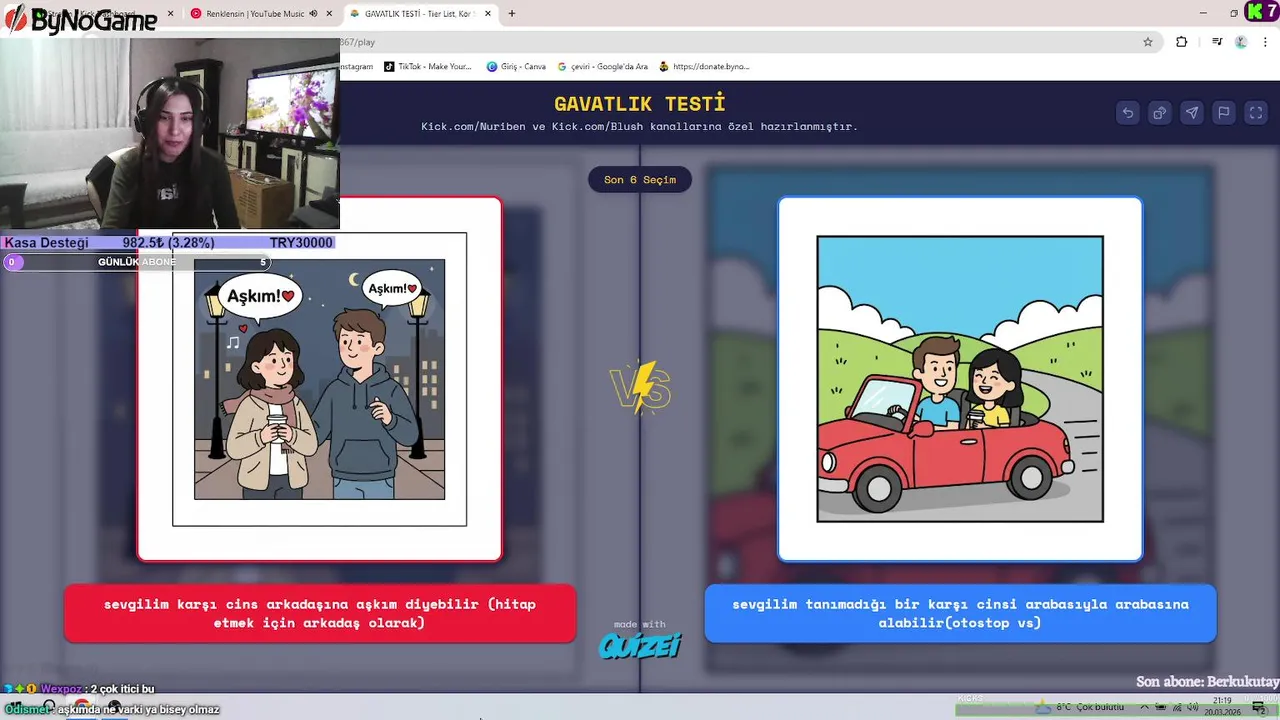This screenshot has width=1280, height=720.
Task: Open the clock showing 21:19
Action: coord(1222,706)
